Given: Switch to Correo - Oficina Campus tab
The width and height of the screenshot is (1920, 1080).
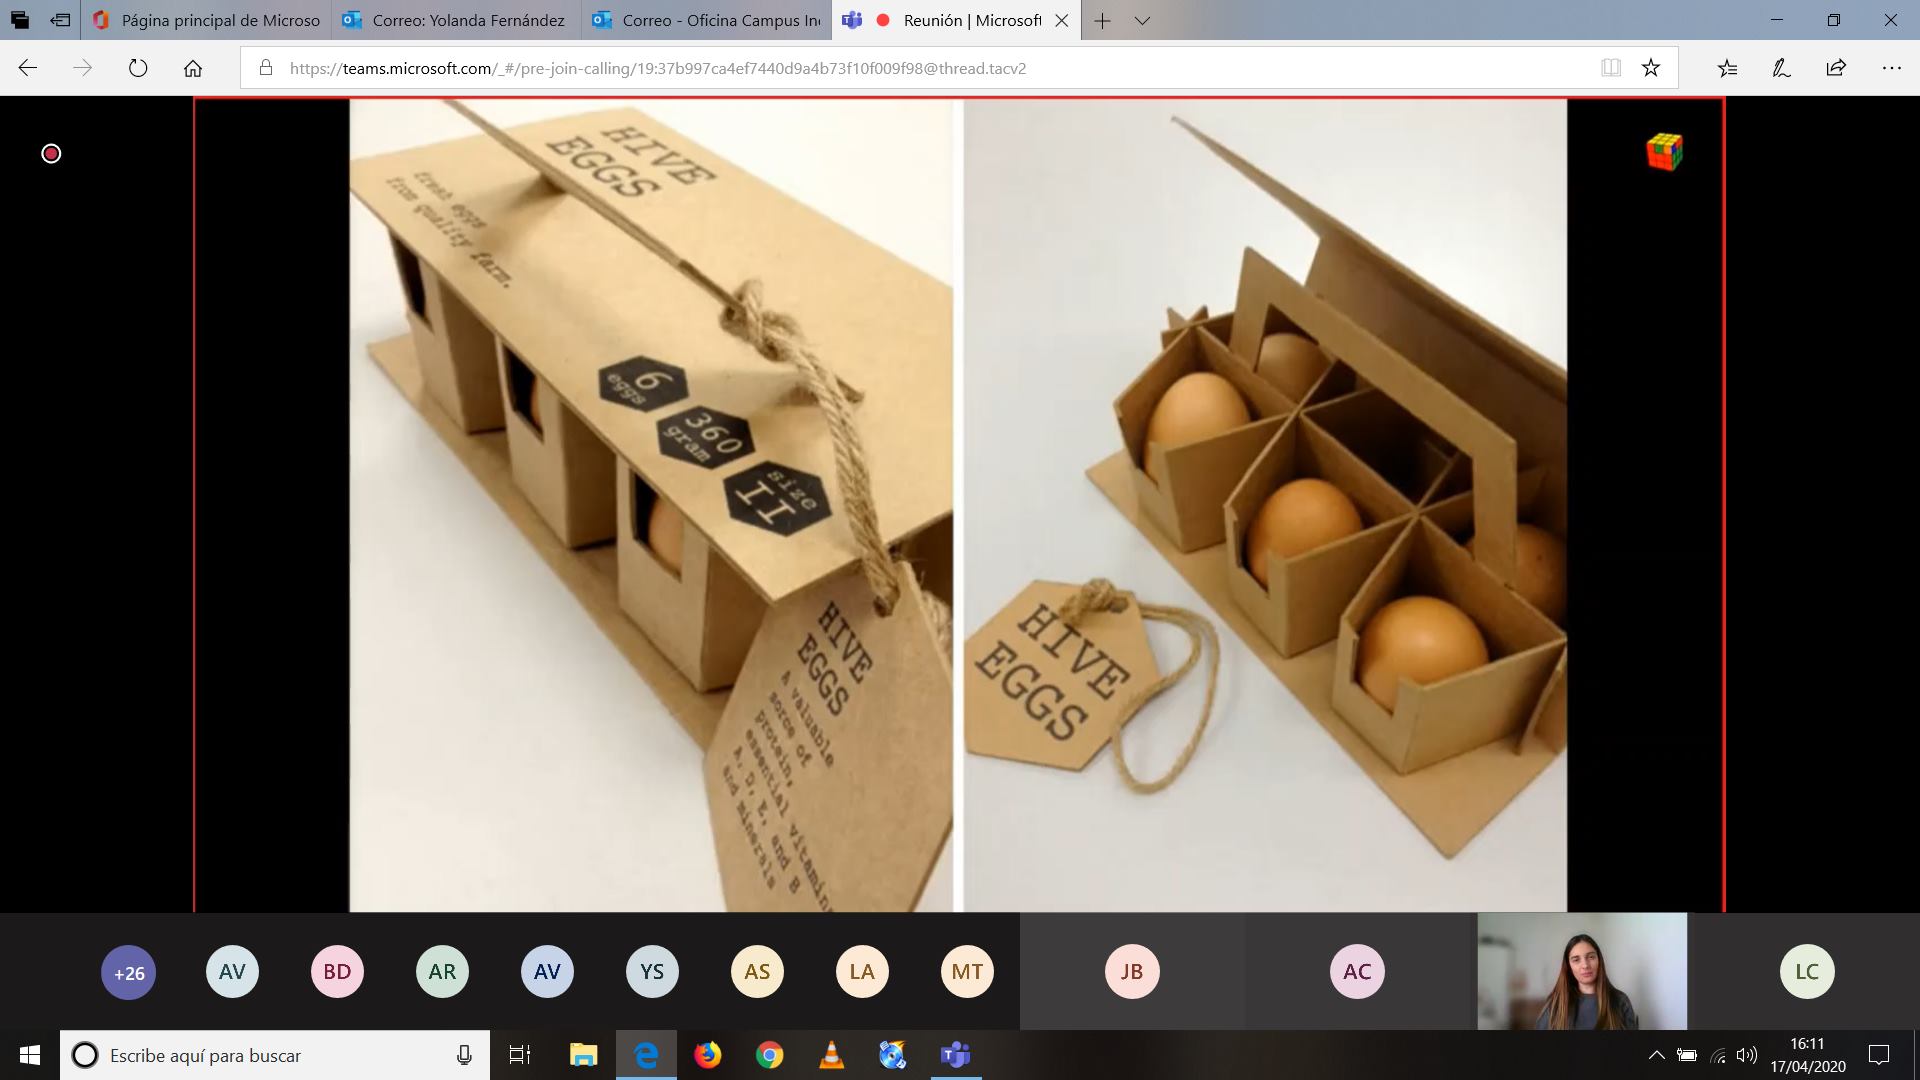Looking at the screenshot, I should point(706,20).
